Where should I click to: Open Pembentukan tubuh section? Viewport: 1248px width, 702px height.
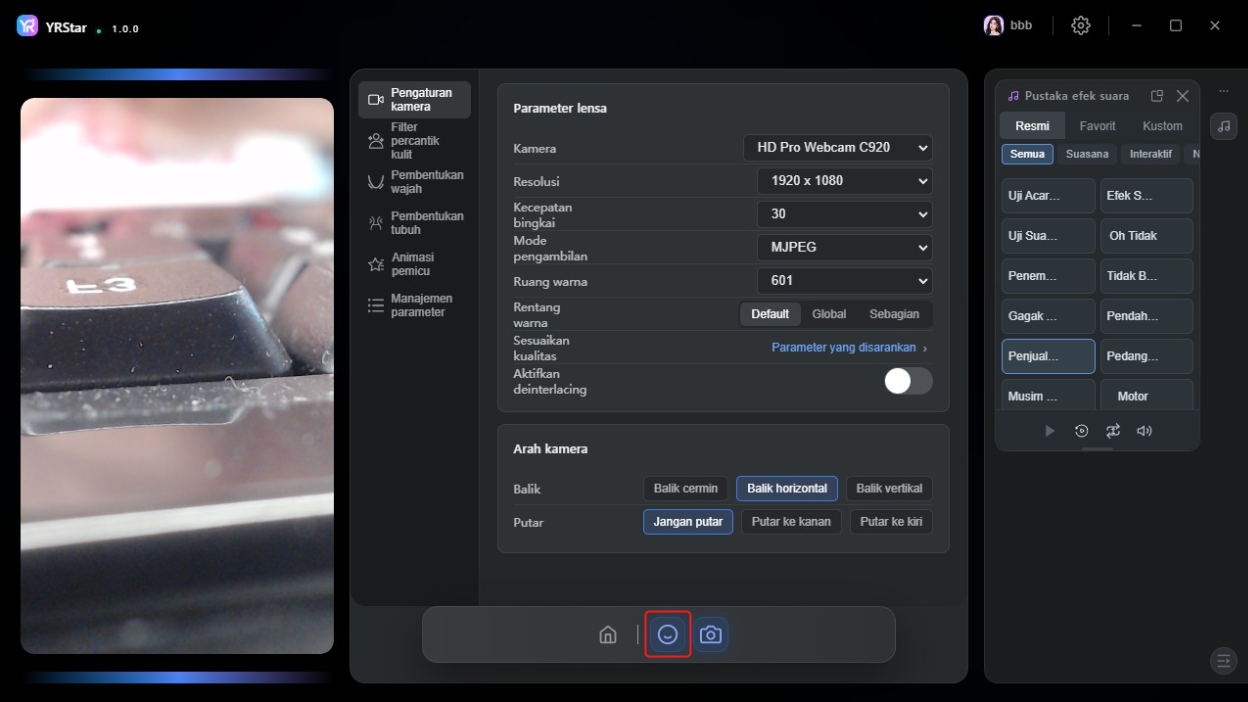415,223
